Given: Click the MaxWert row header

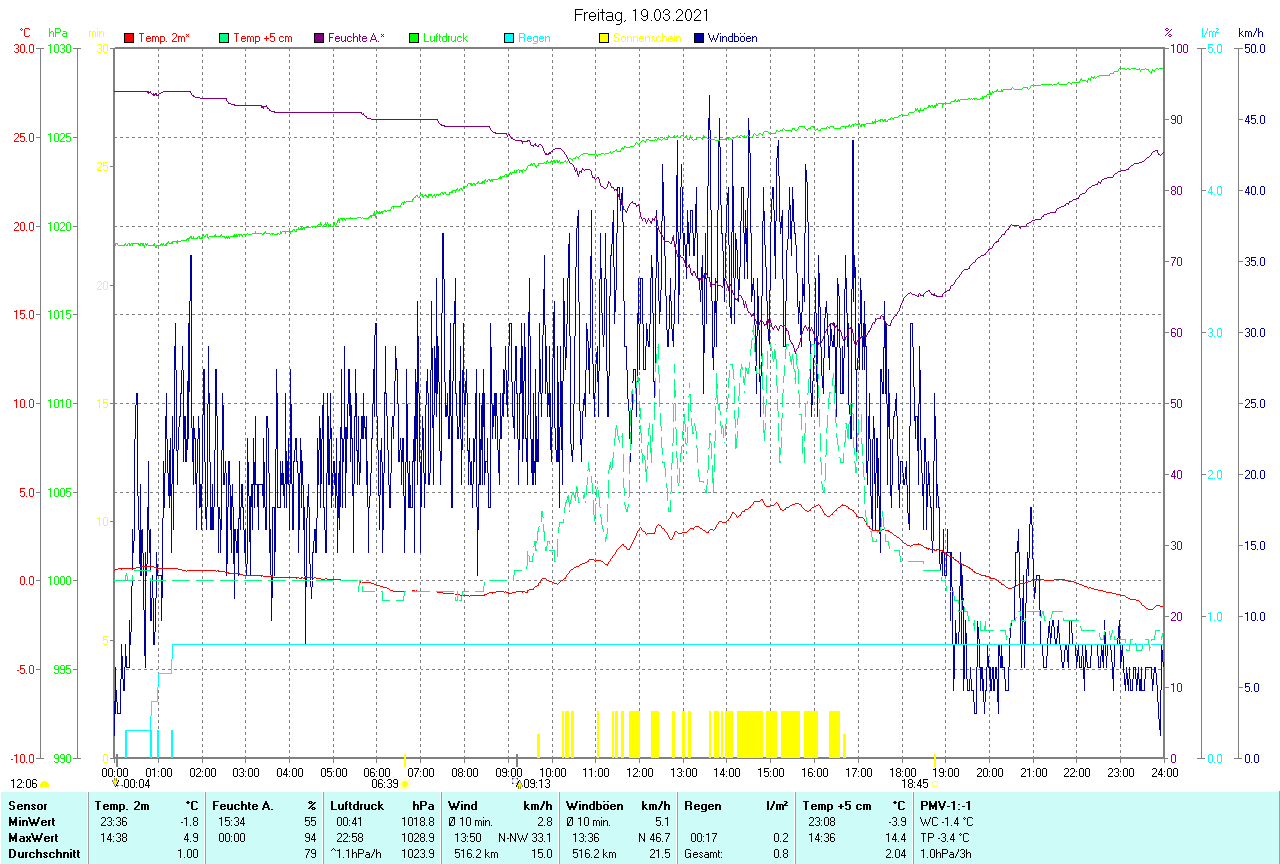Looking at the screenshot, I should [x=35, y=838].
